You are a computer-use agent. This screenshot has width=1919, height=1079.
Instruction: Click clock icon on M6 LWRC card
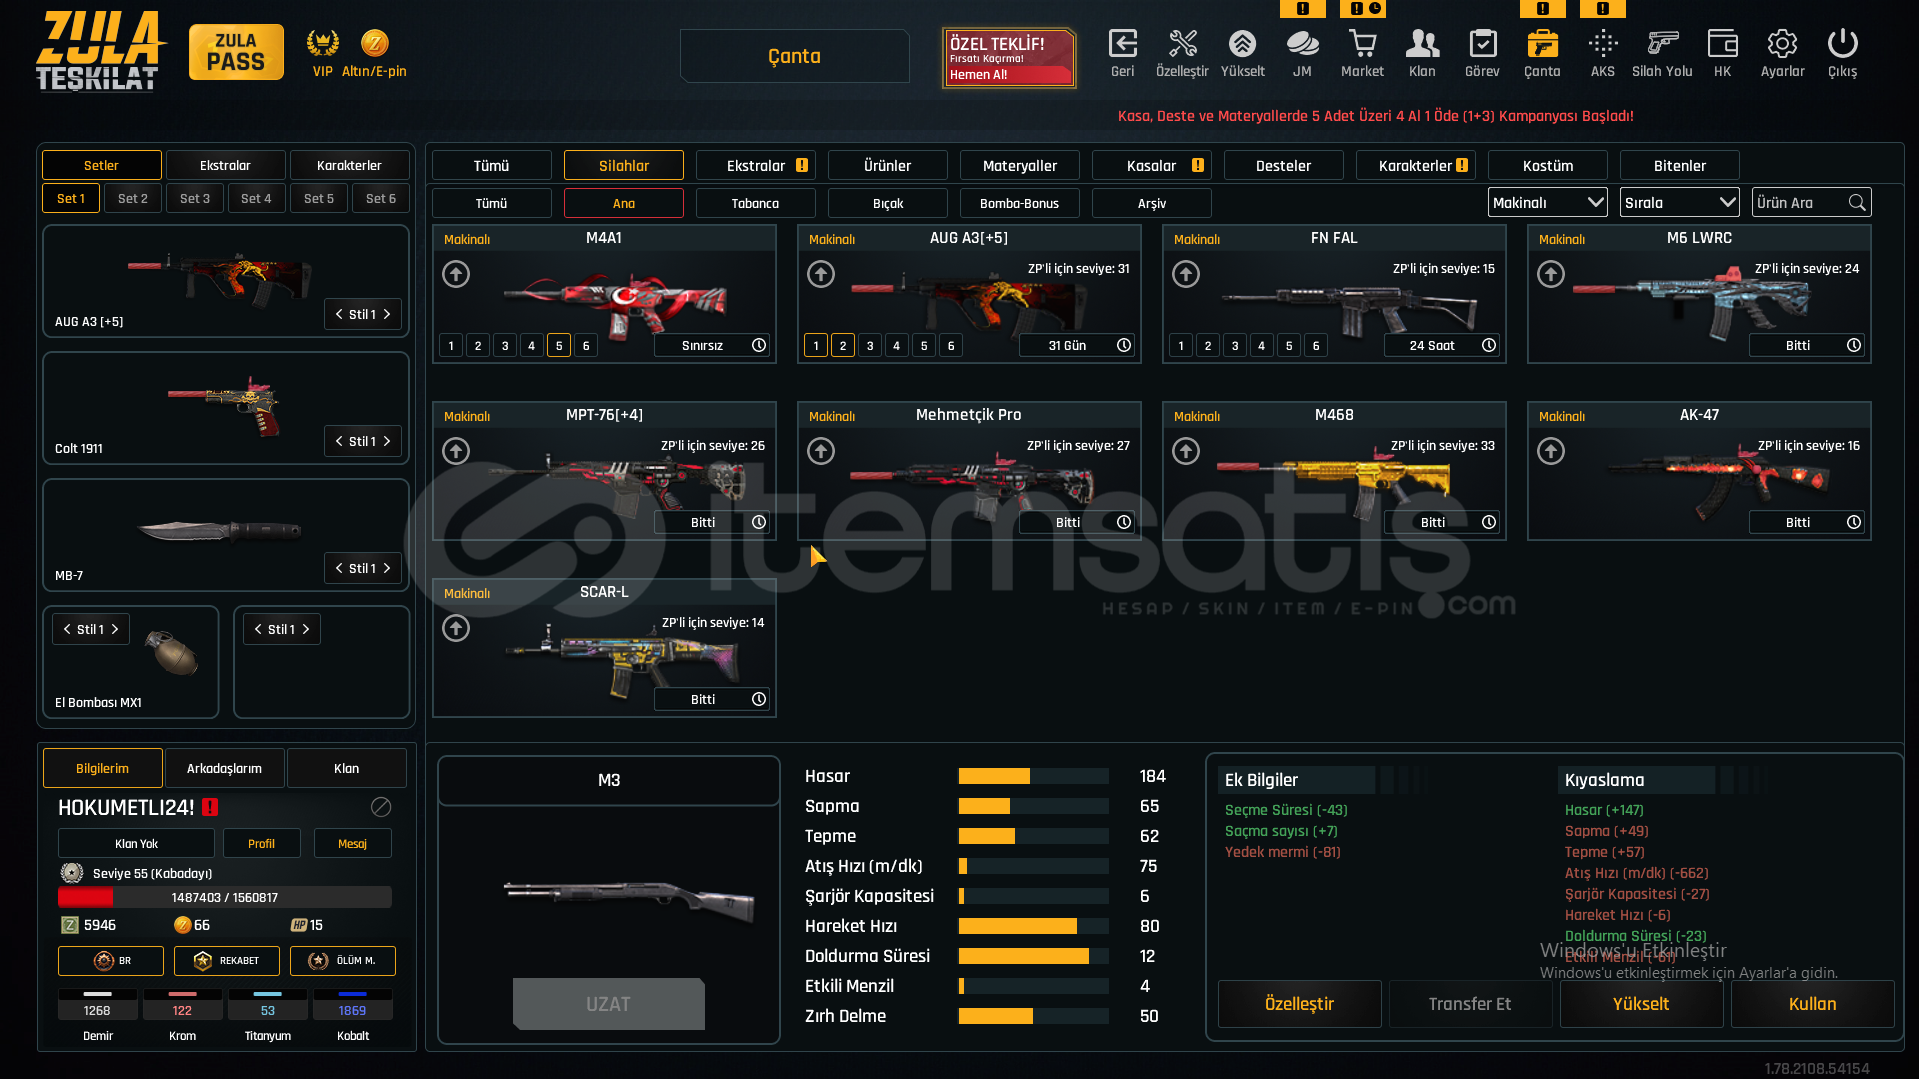point(1854,345)
